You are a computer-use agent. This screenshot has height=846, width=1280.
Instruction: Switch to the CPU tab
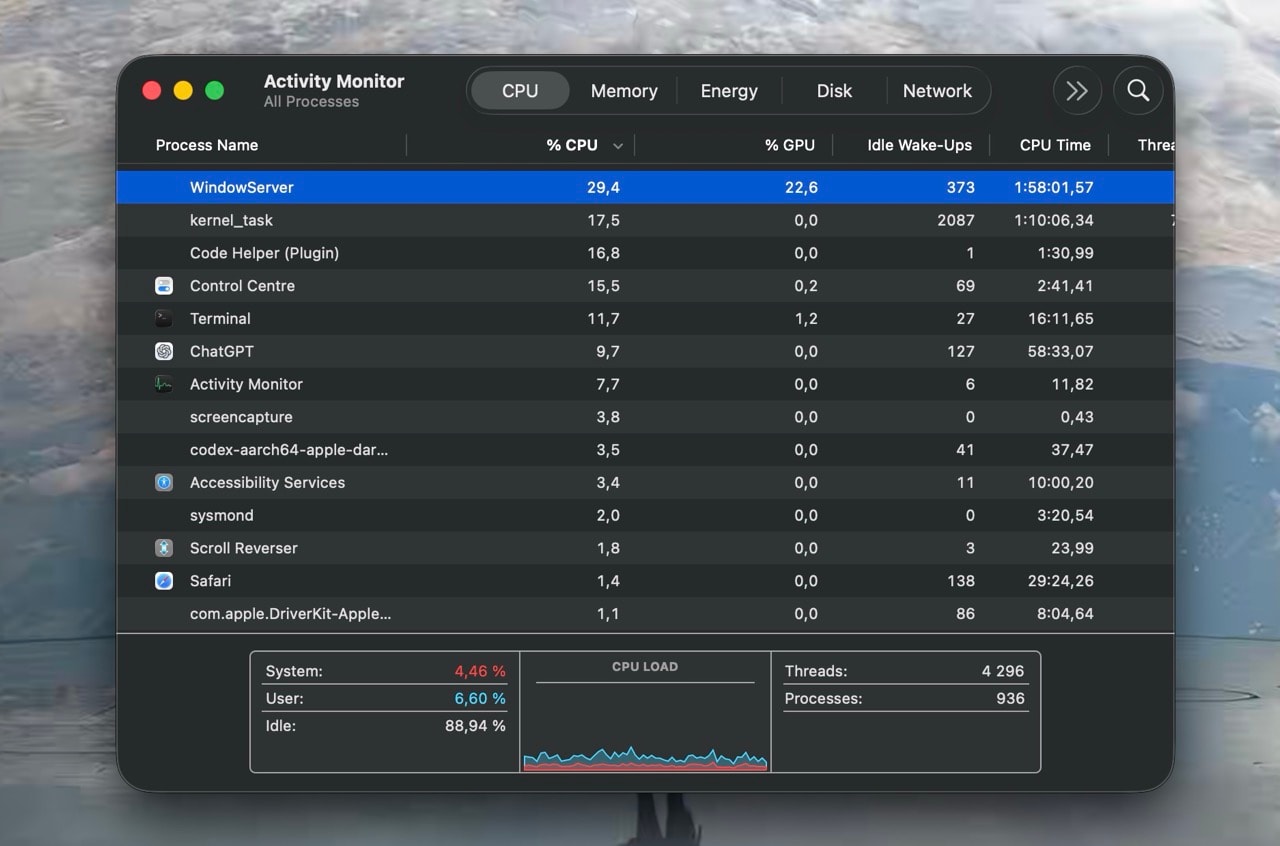pos(520,91)
